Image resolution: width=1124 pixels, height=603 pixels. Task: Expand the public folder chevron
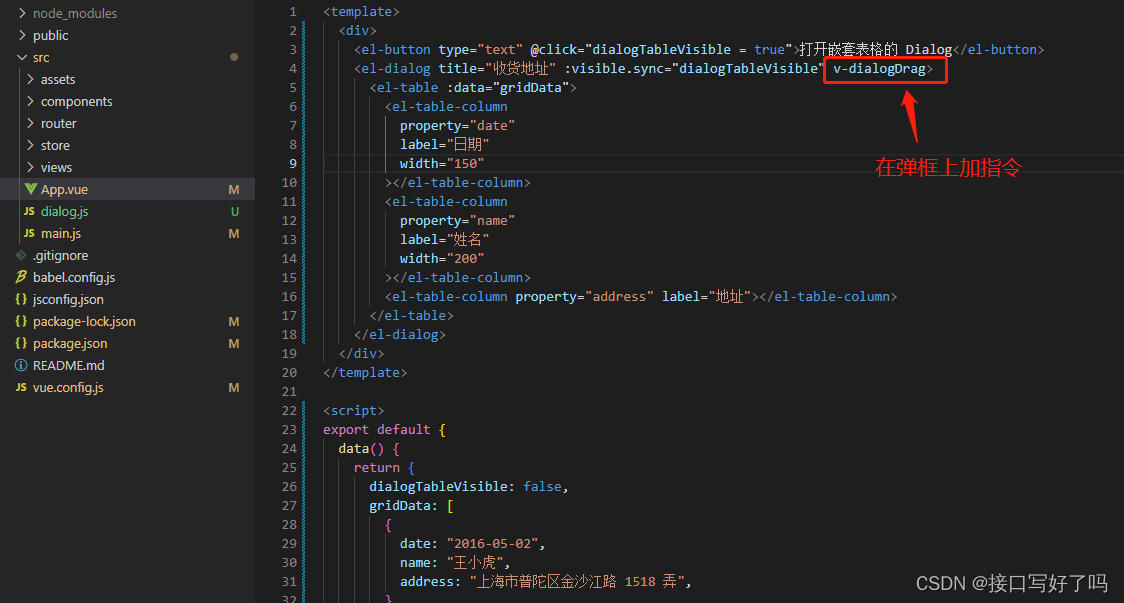click(x=22, y=35)
